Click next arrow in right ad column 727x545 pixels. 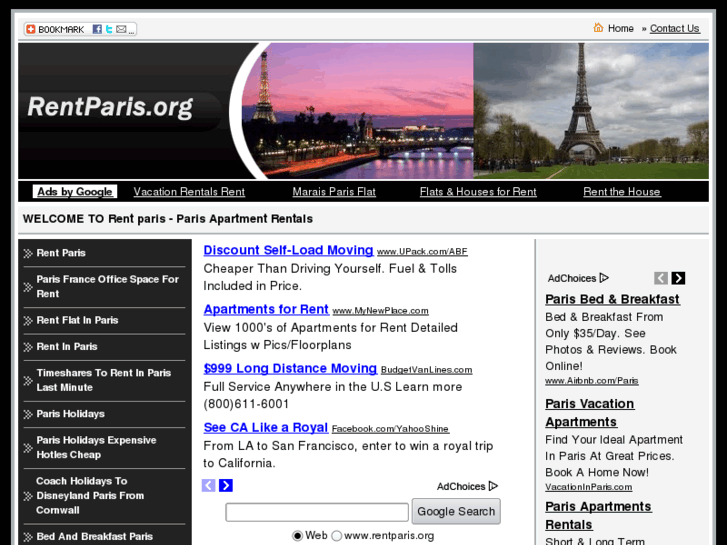(x=678, y=278)
